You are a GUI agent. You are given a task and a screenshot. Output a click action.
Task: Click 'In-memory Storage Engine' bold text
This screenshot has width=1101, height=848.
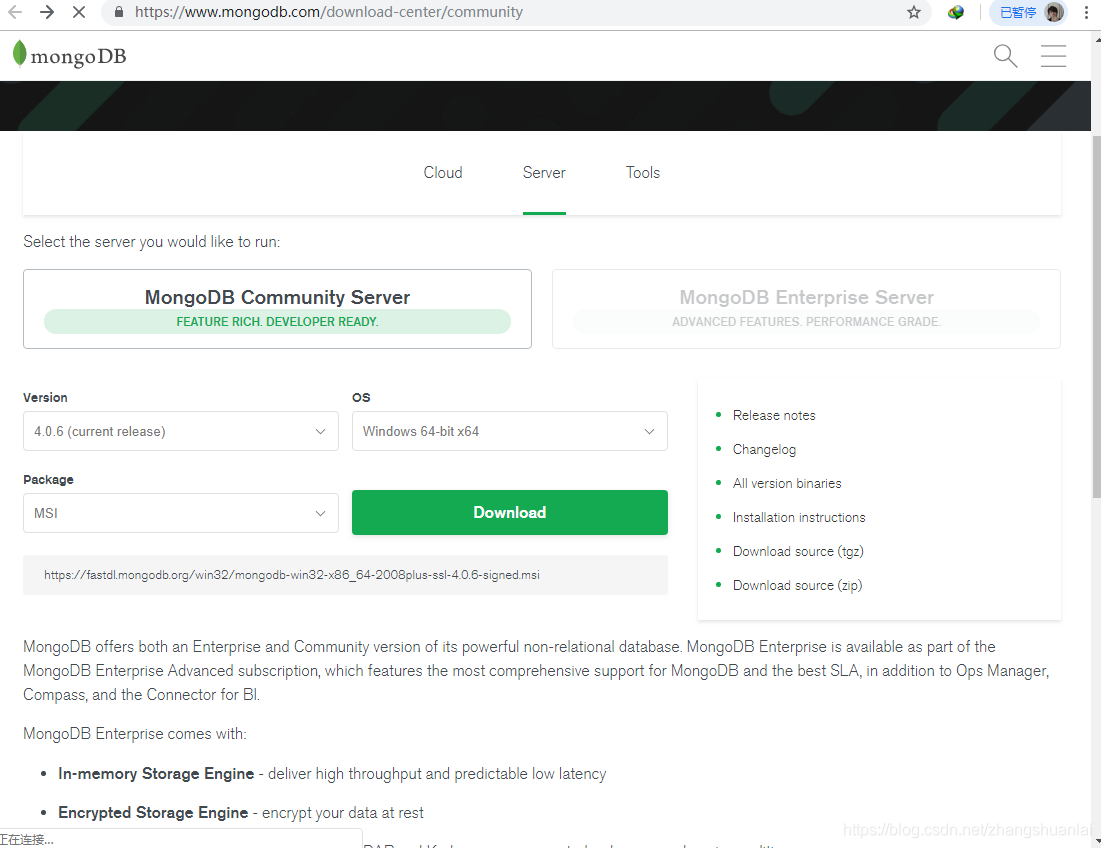(156, 774)
